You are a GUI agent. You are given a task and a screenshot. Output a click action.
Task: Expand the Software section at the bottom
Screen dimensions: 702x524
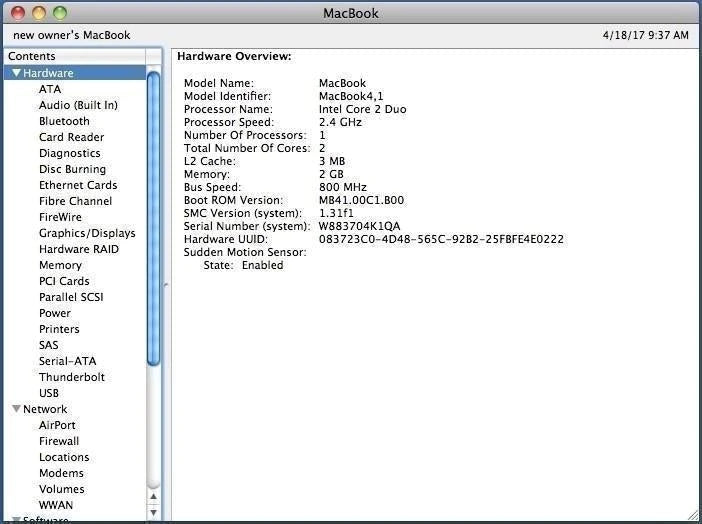tap(16, 520)
